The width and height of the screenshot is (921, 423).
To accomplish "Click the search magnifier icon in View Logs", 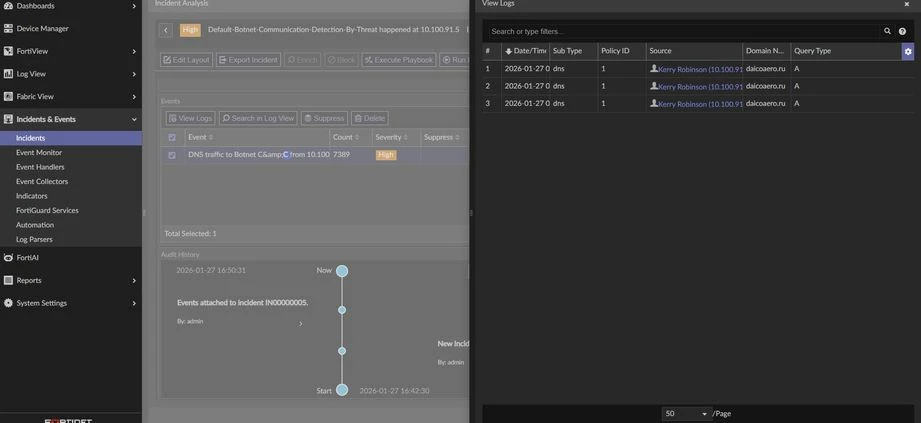I will coord(888,31).
